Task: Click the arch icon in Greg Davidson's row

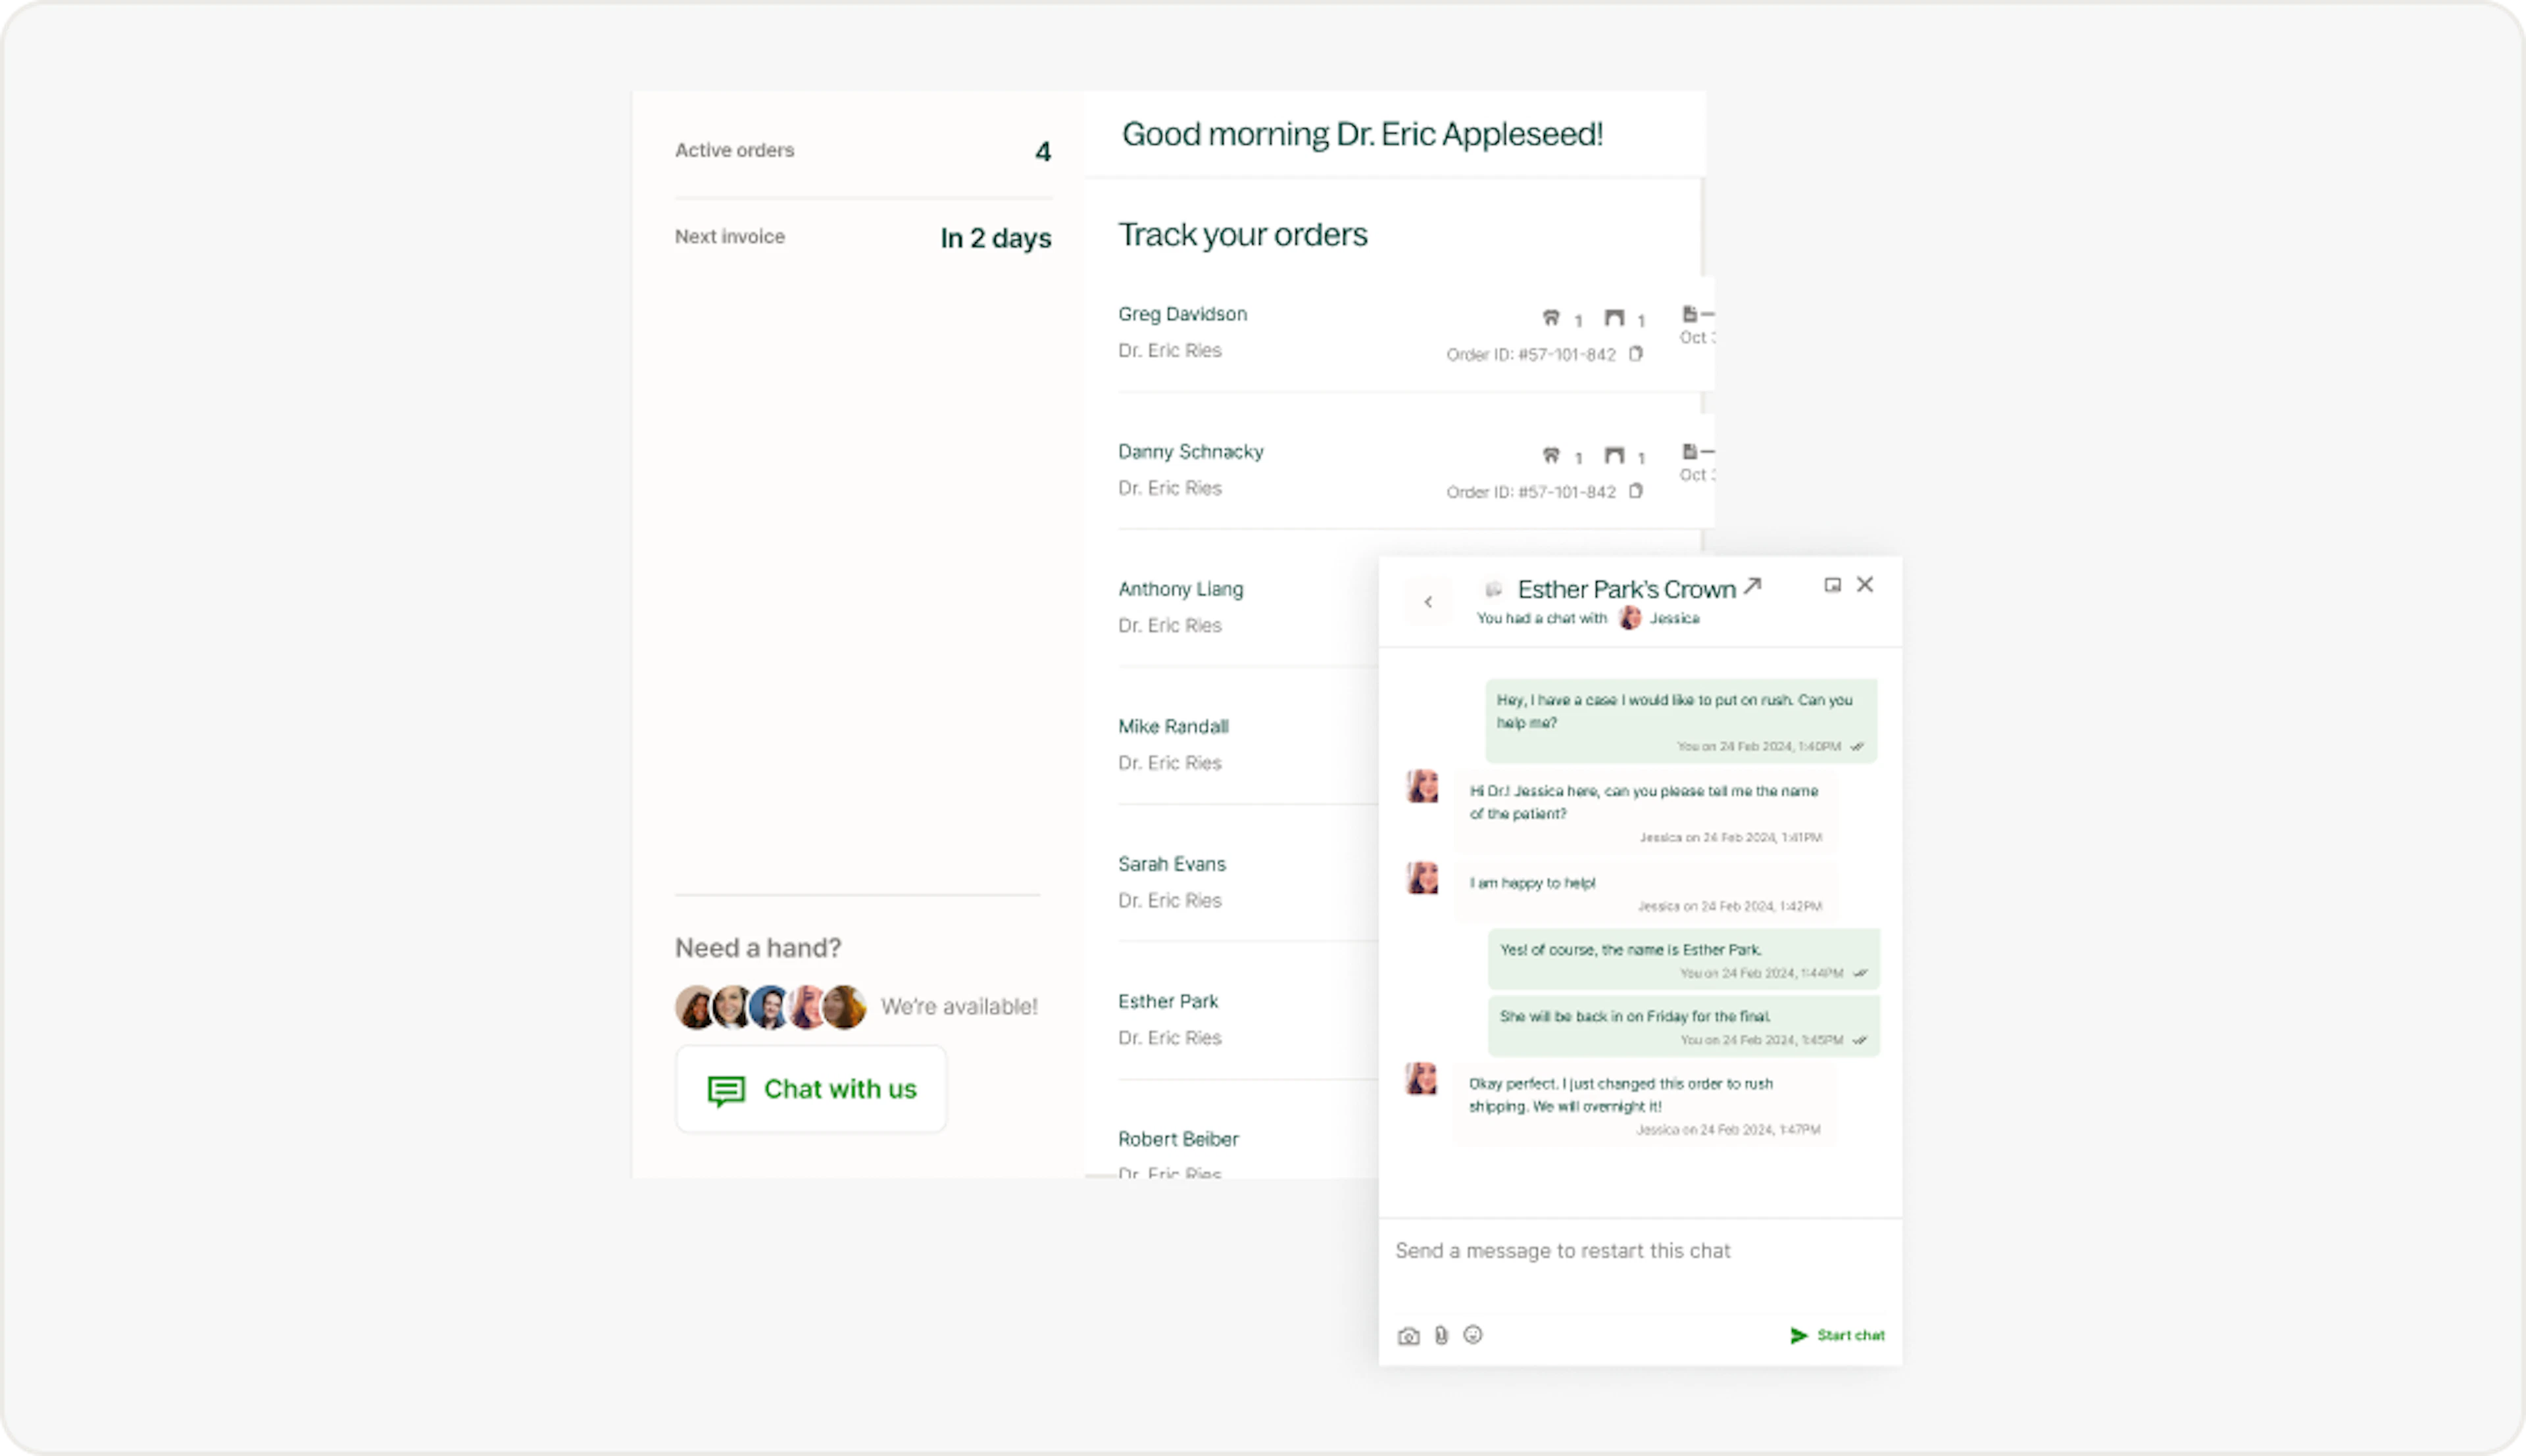Action: click(1614, 318)
